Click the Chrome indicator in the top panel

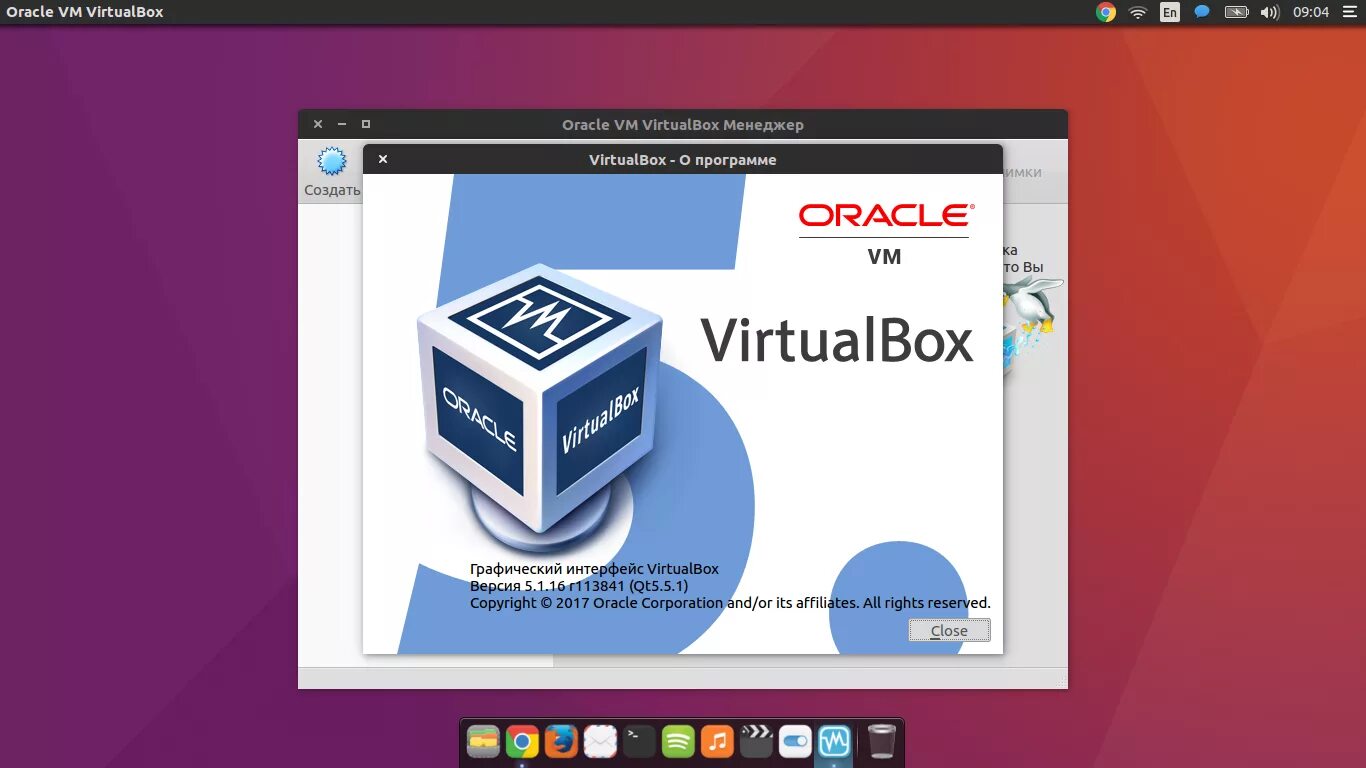point(1105,12)
